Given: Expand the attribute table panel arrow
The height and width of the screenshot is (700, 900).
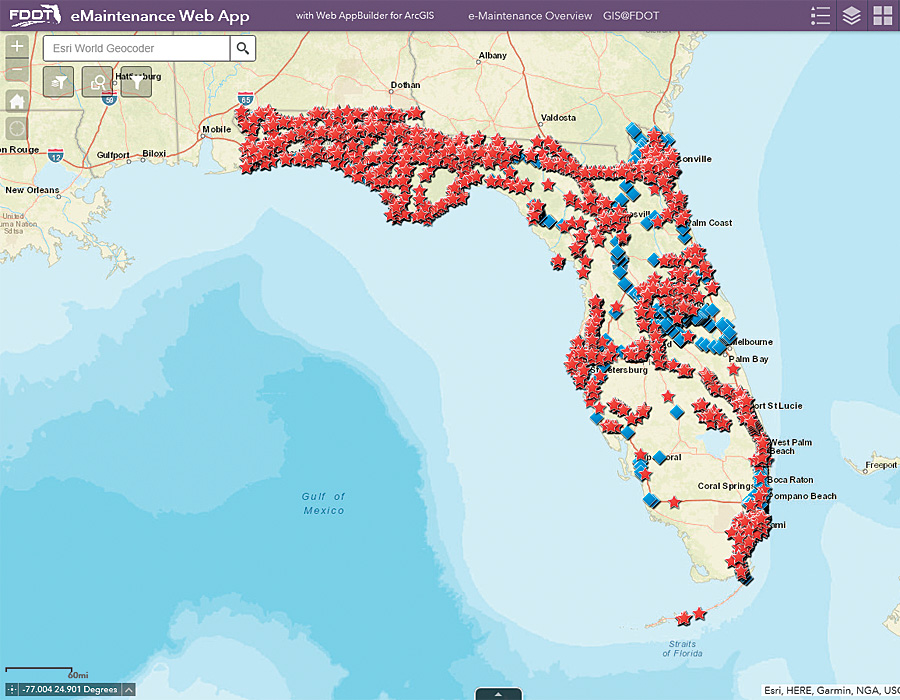Looking at the screenshot, I should (498, 694).
